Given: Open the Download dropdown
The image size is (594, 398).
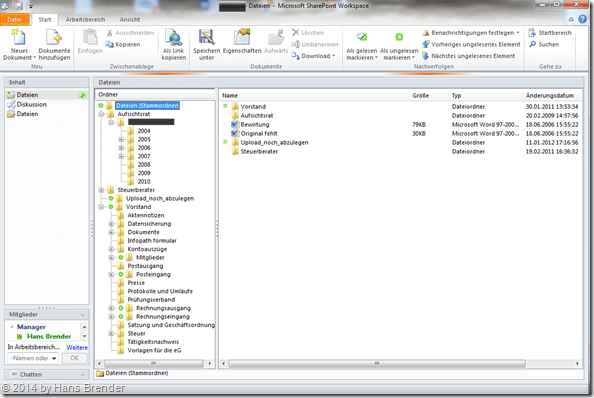Looking at the screenshot, I should tap(313, 56).
